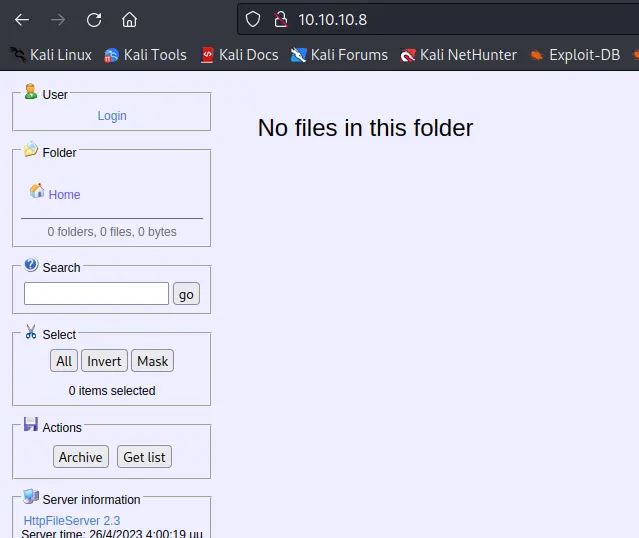Open the Login link
Image resolution: width=639 pixels, height=538 pixels.
112,116
